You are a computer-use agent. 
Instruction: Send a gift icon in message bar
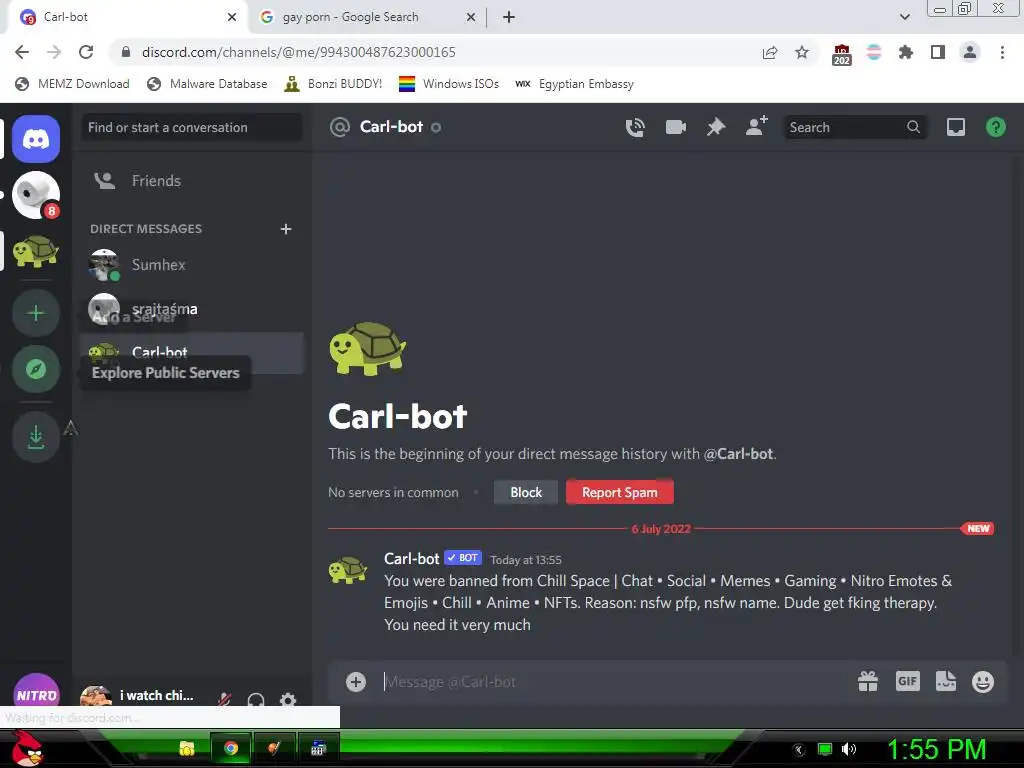[868, 682]
